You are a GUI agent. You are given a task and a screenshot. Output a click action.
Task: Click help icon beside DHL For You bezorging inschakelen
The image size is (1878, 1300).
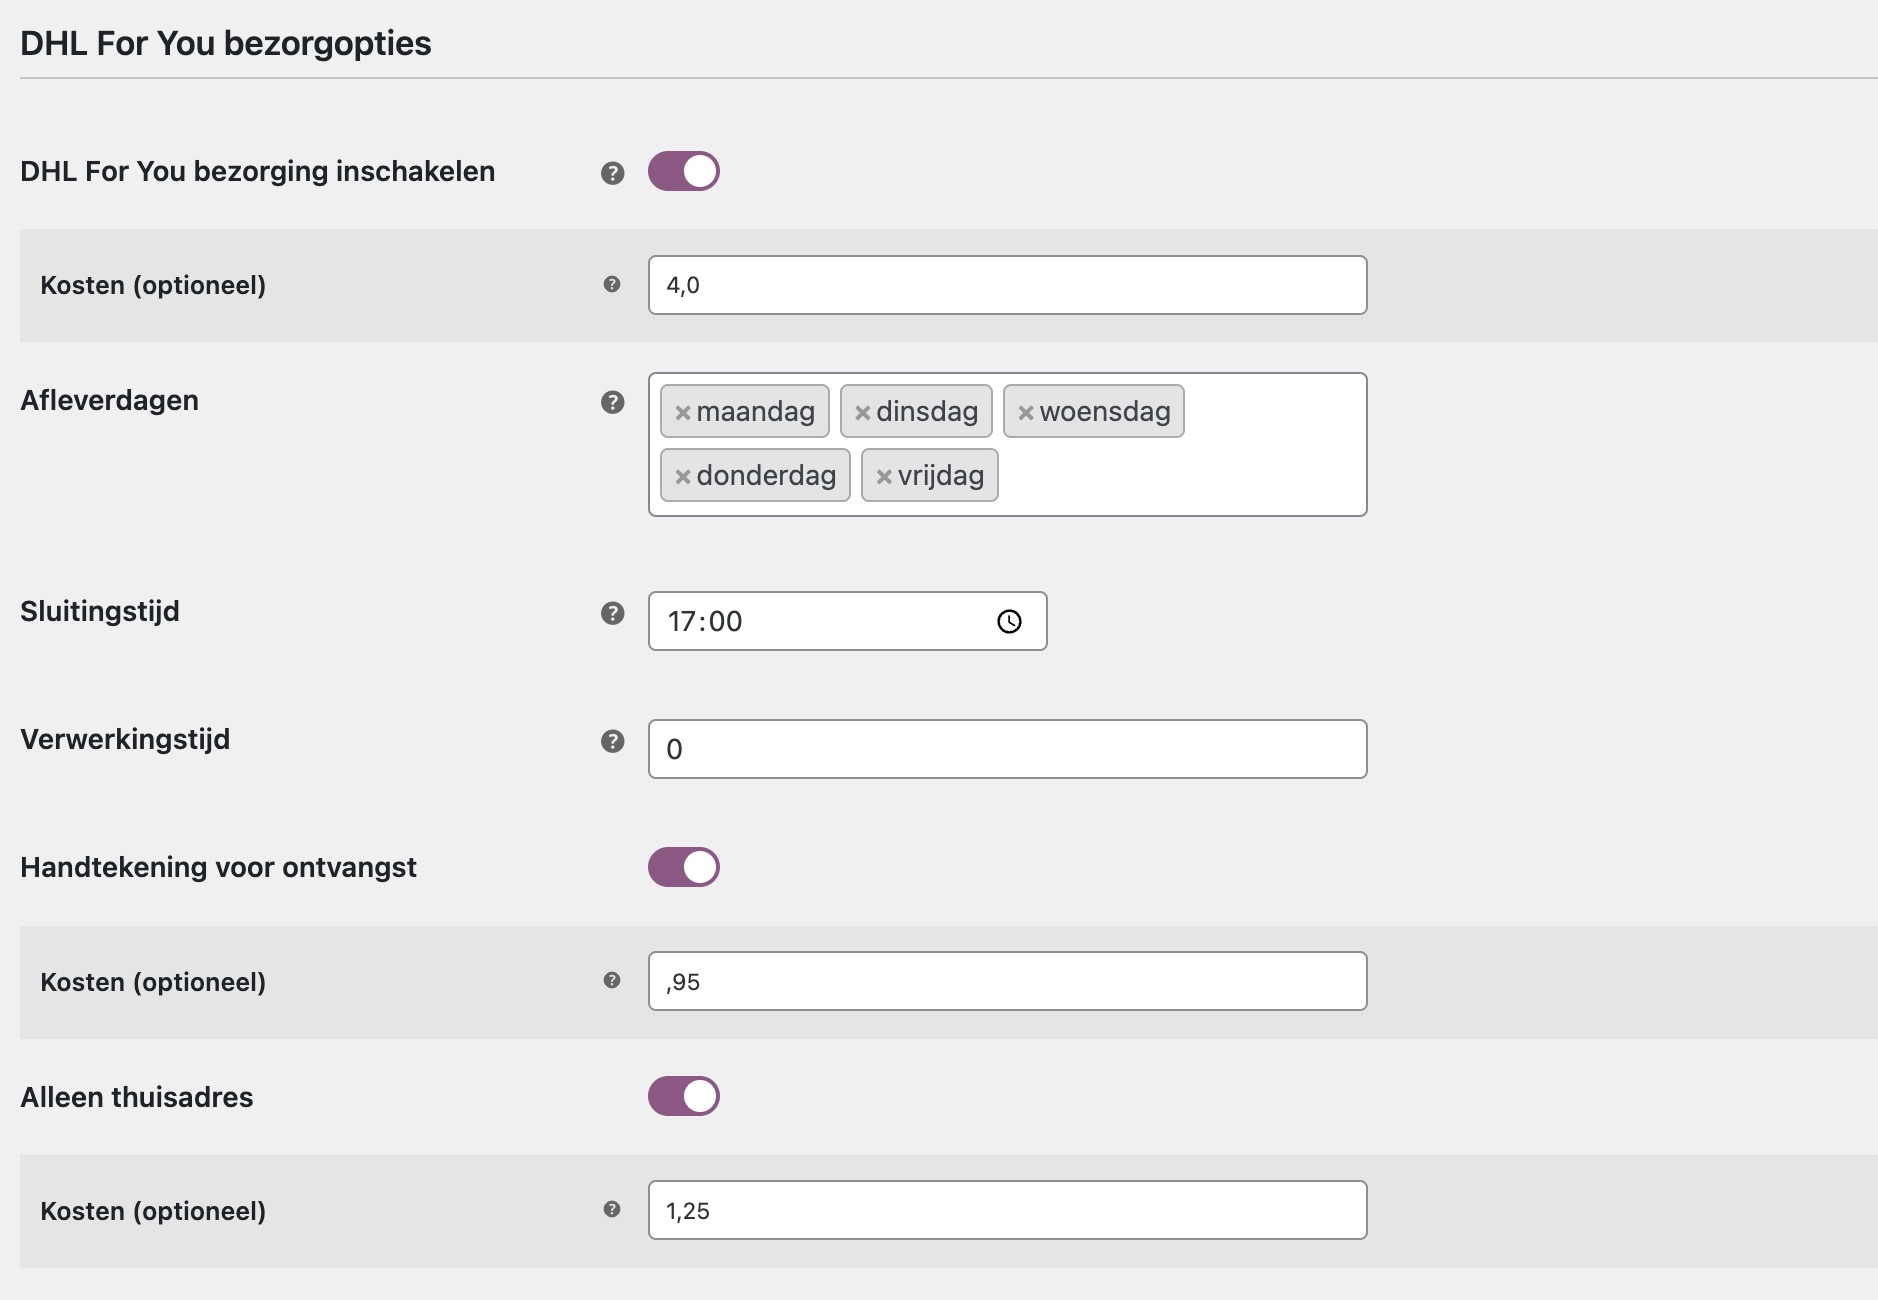point(610,172)
